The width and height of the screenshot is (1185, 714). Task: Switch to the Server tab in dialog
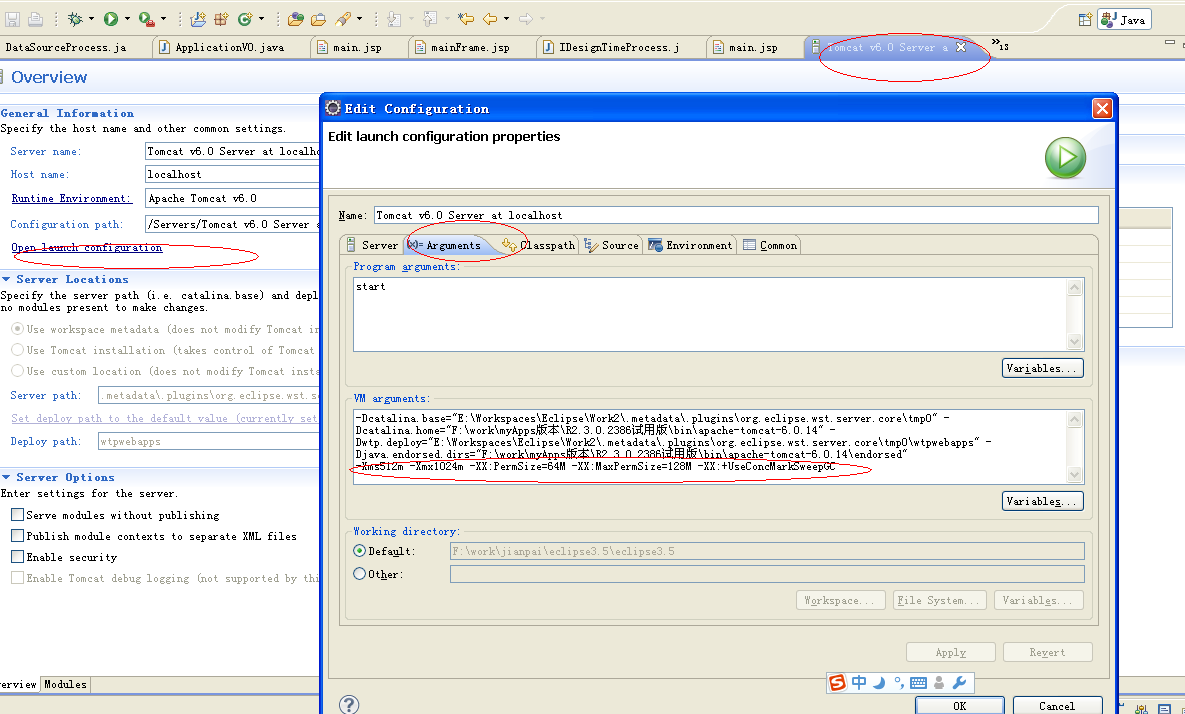pyautogui.click(x=371, y=245)
